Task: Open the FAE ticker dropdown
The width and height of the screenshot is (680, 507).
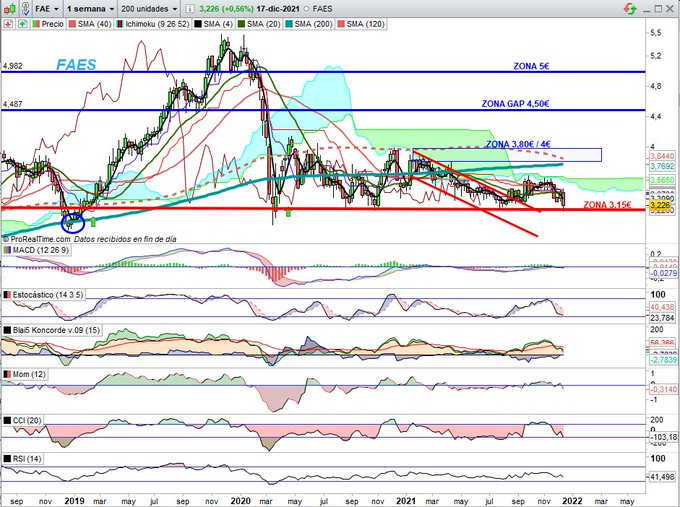Action: [x=47, y=9]
